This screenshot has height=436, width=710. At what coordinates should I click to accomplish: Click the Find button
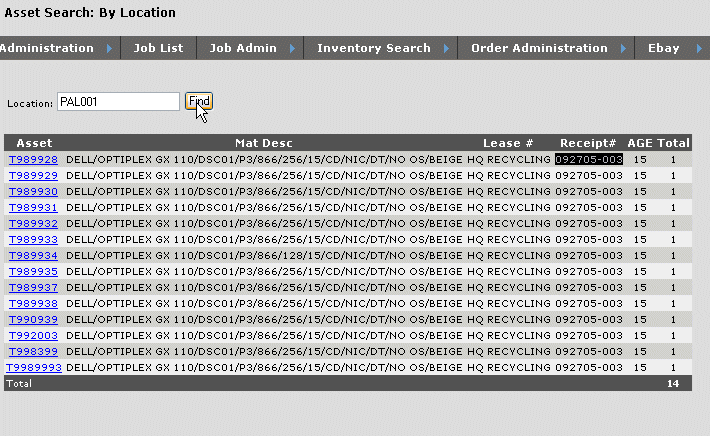pyautogui.click(x=199, y=101)
